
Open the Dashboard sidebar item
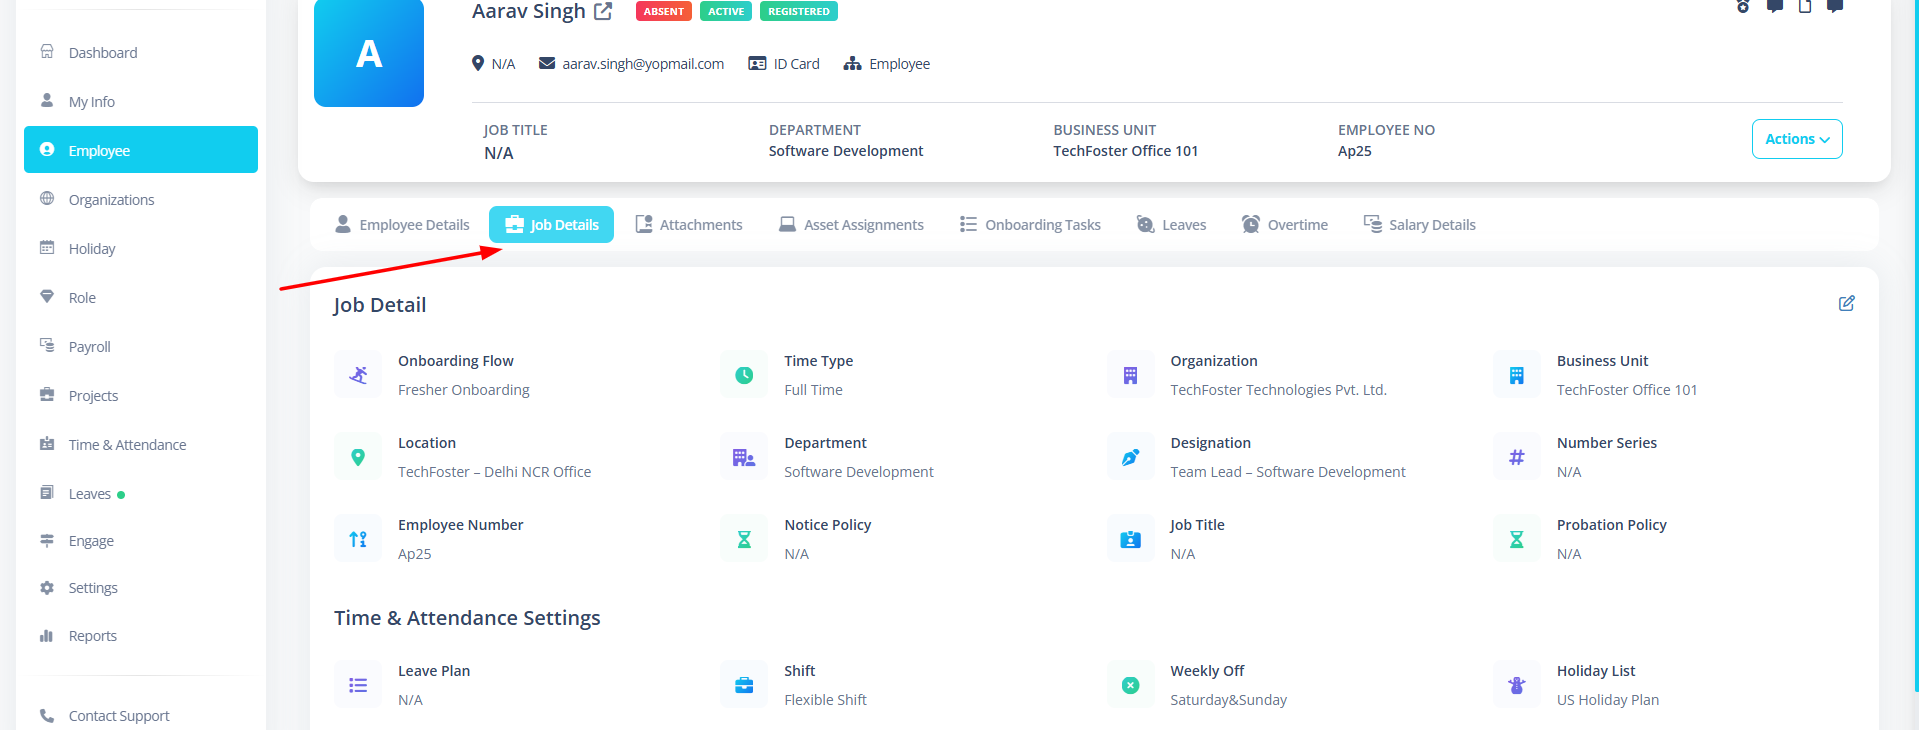pyautogui.click(x=140, y=53)
